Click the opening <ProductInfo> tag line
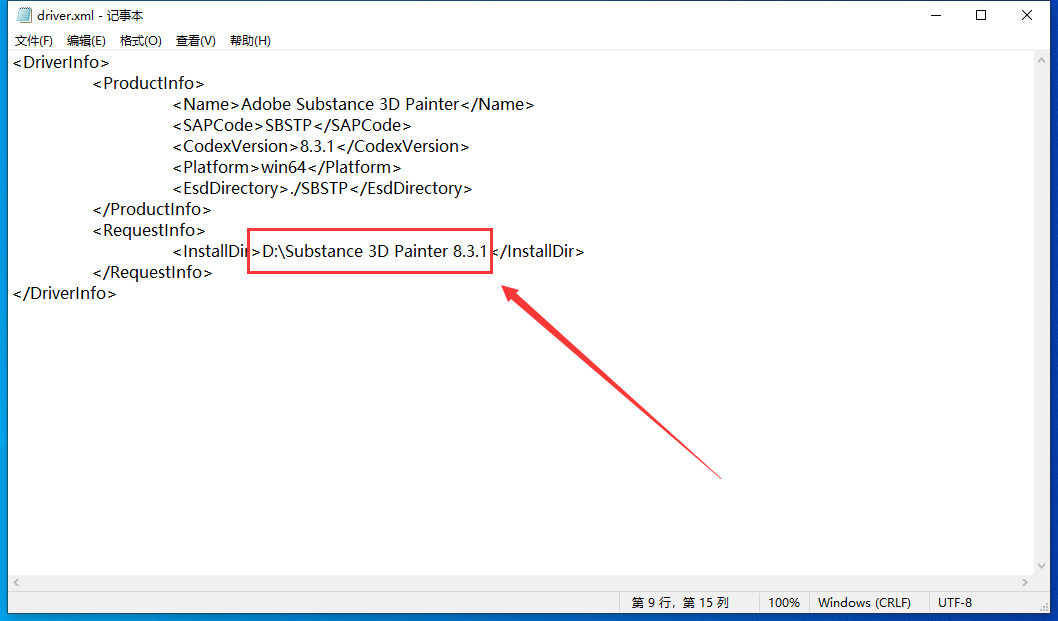Image resolution: width=1058 pixels, height=621 pixels. 148,84
